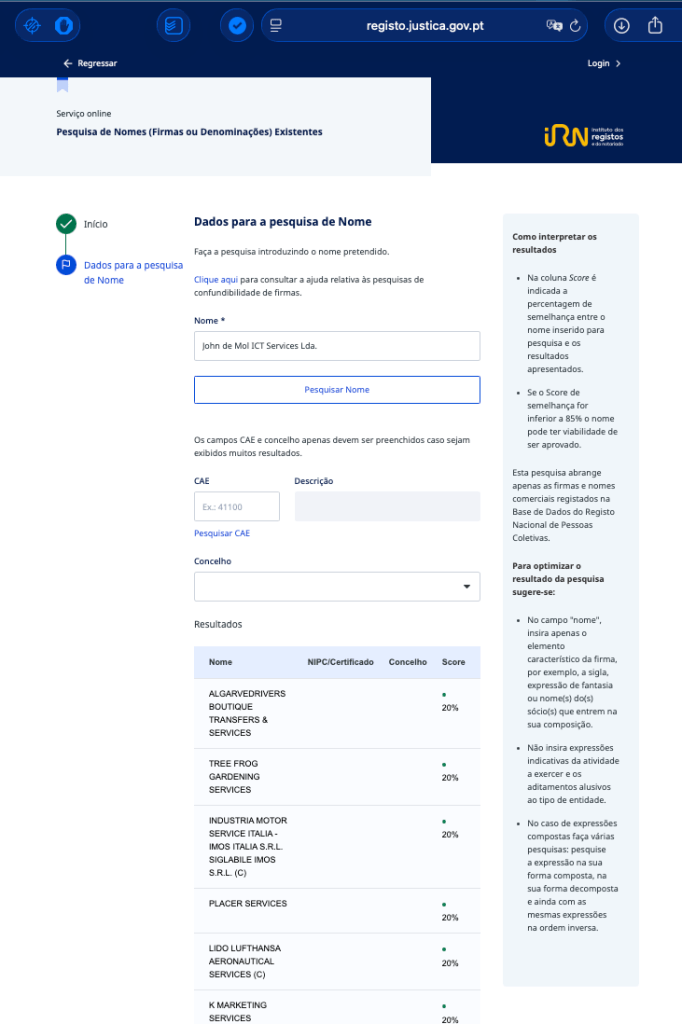Image resolution: width=682 pixels, height=1024 pixels.
Task: Follow the 'Clique aqui' help link
Action: (215, 280)
